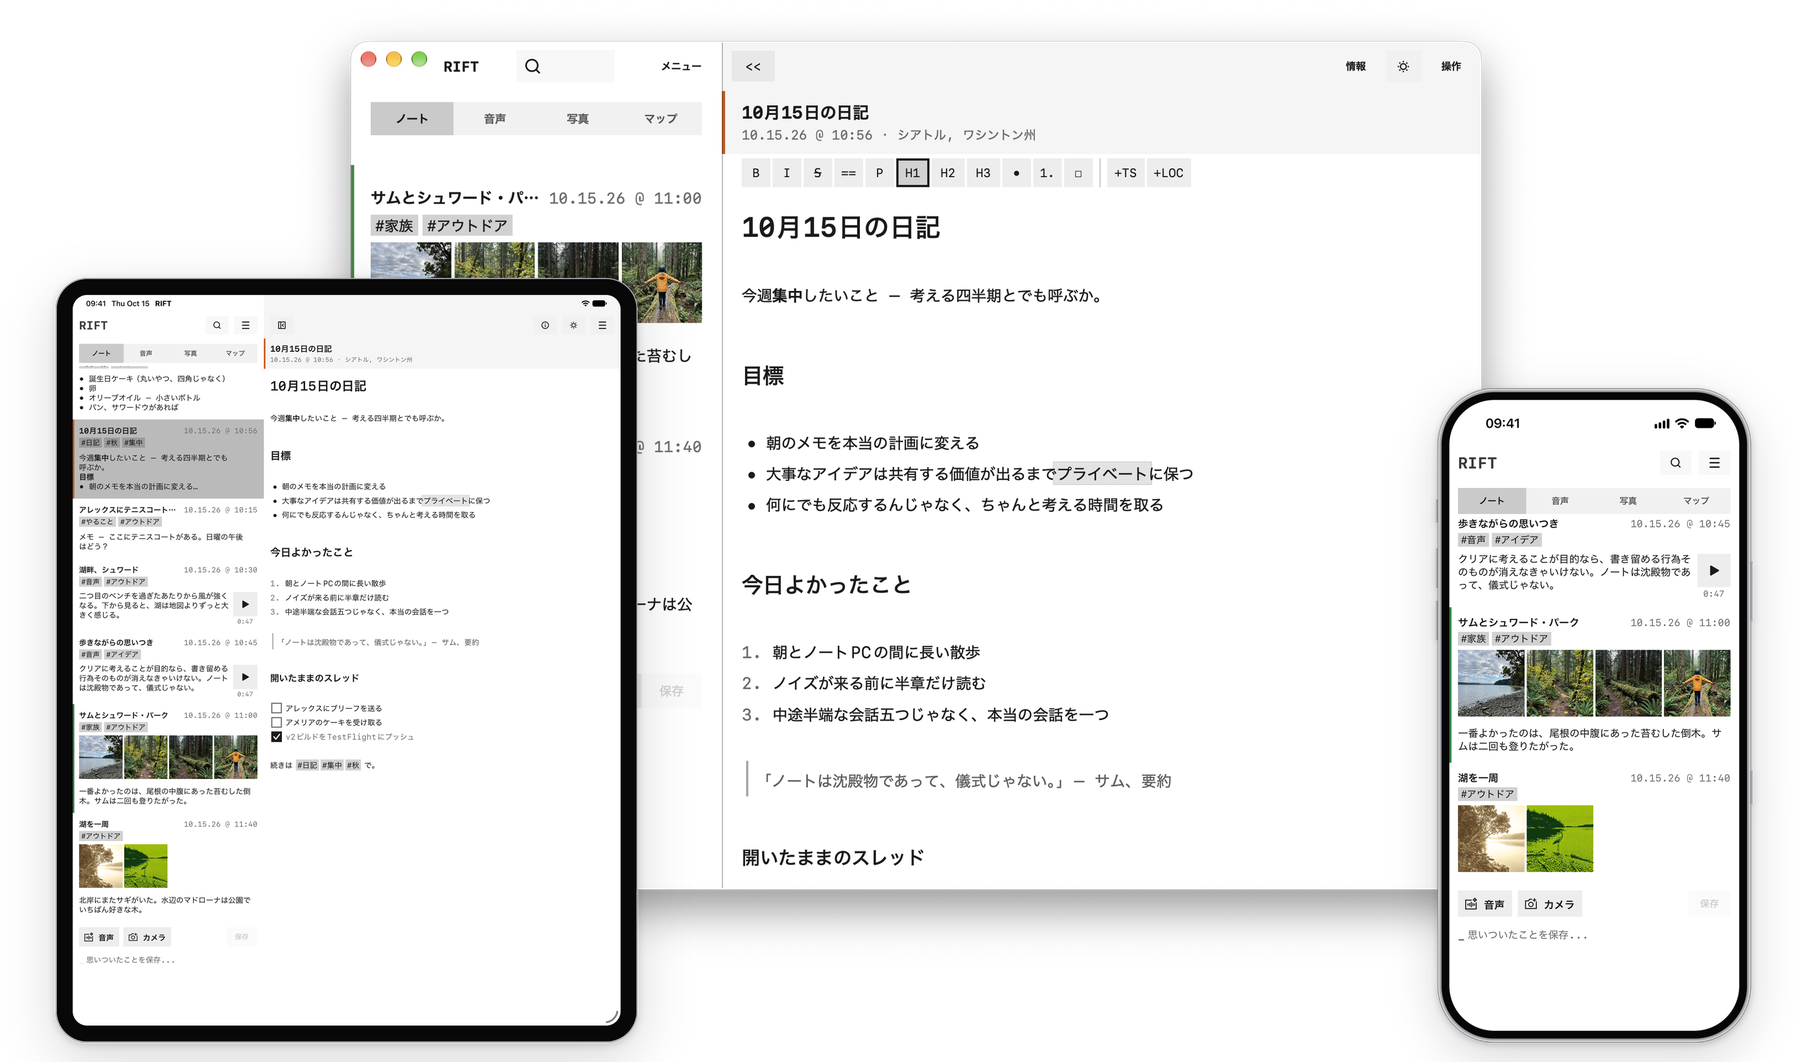This screenshot has width=1800, height=1062.
Task: Tap the sun icon in the iPad editor header
Action: (x=574, y=325)
